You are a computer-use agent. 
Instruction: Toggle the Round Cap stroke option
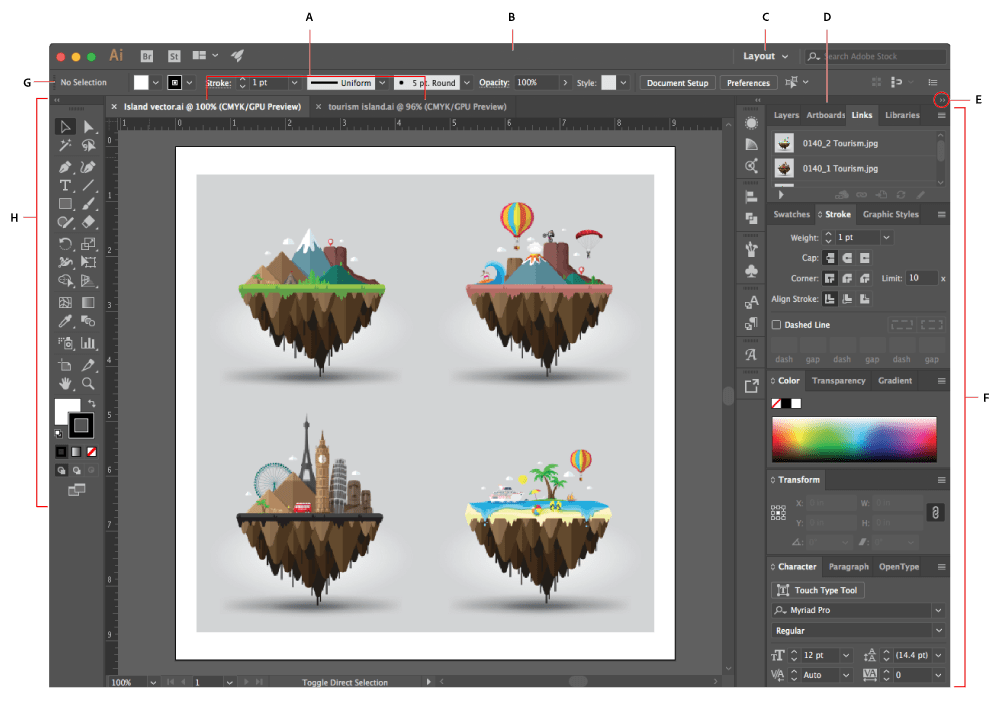(x=847, y=257)
